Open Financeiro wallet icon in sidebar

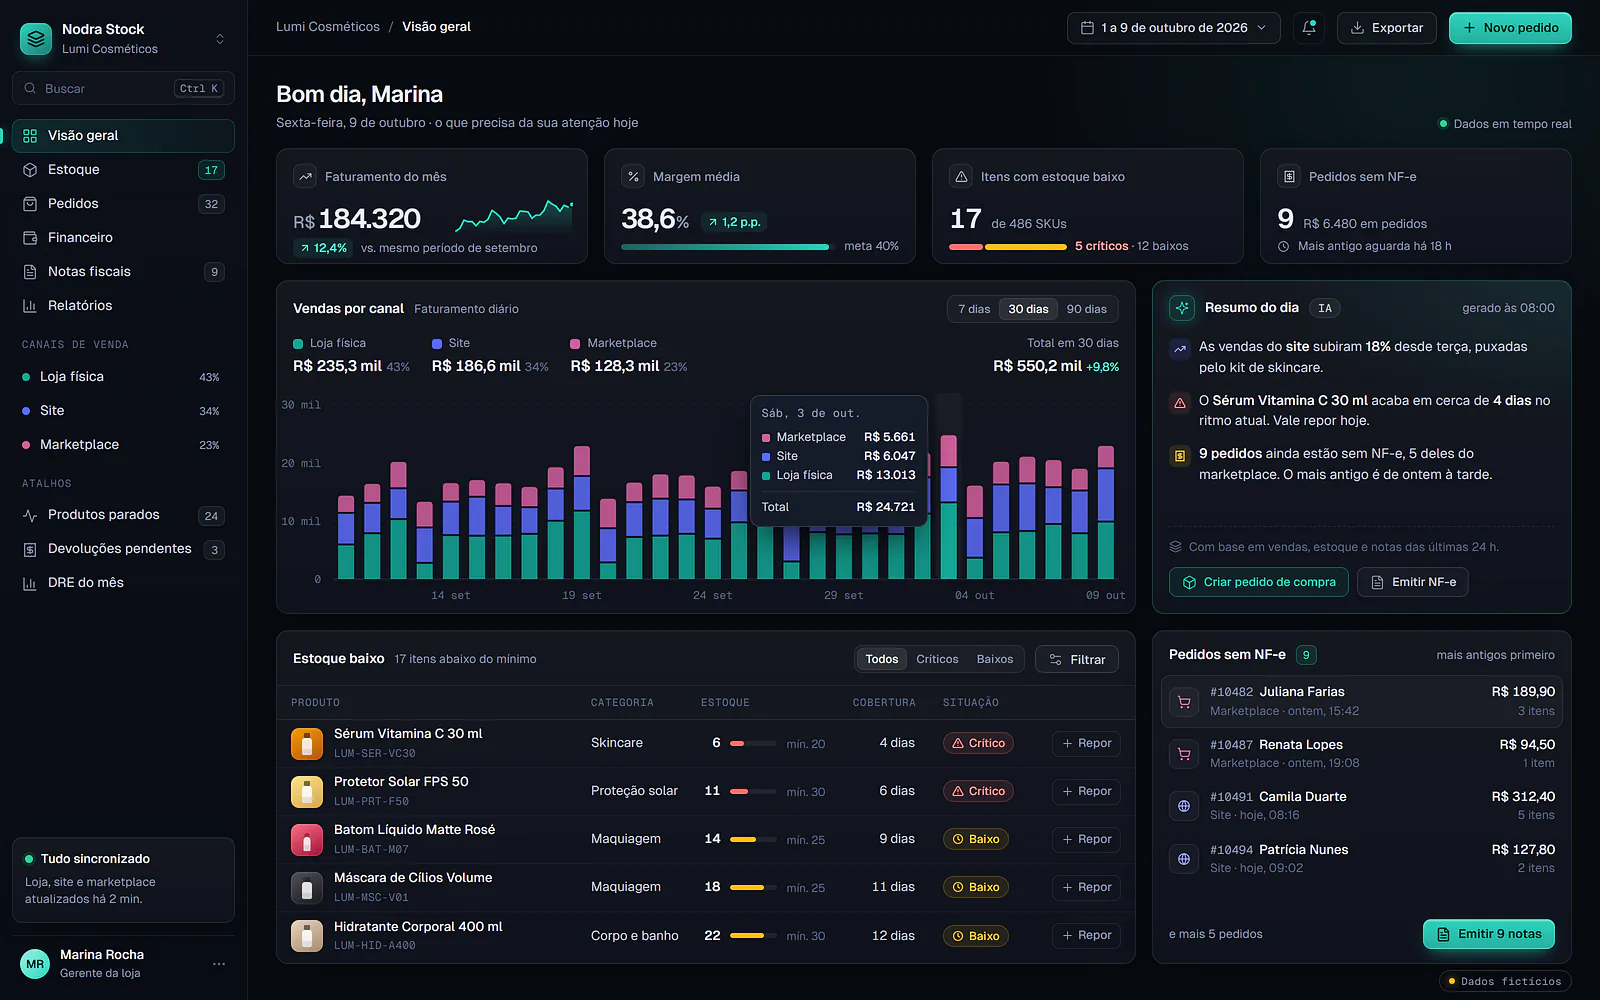tap(30, 238)
